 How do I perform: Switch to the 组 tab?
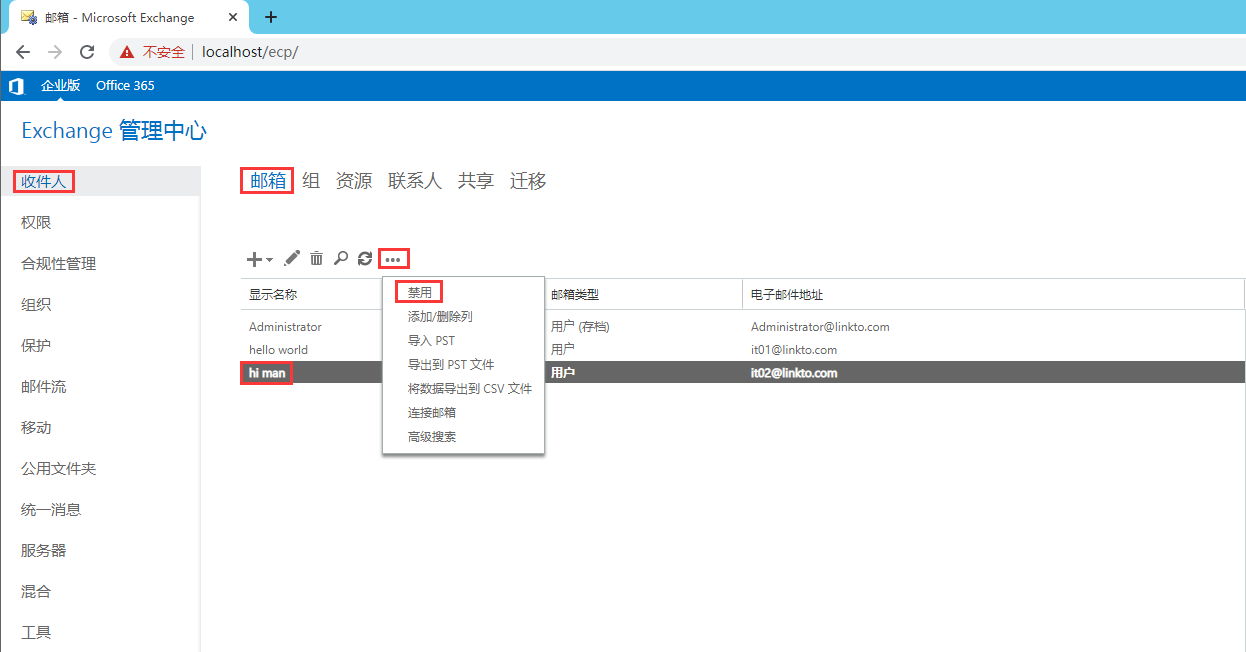[x=311, y=181]
